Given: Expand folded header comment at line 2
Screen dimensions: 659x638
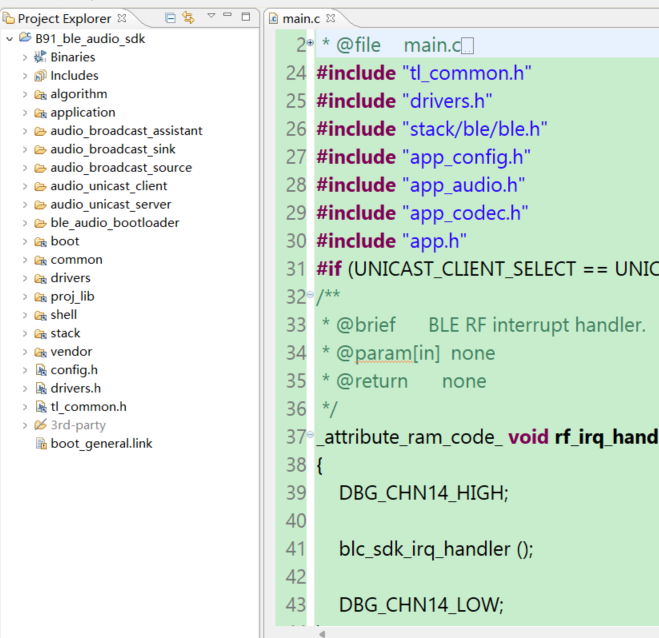Looking at the screenshot, I should click(x=310, y=44).
